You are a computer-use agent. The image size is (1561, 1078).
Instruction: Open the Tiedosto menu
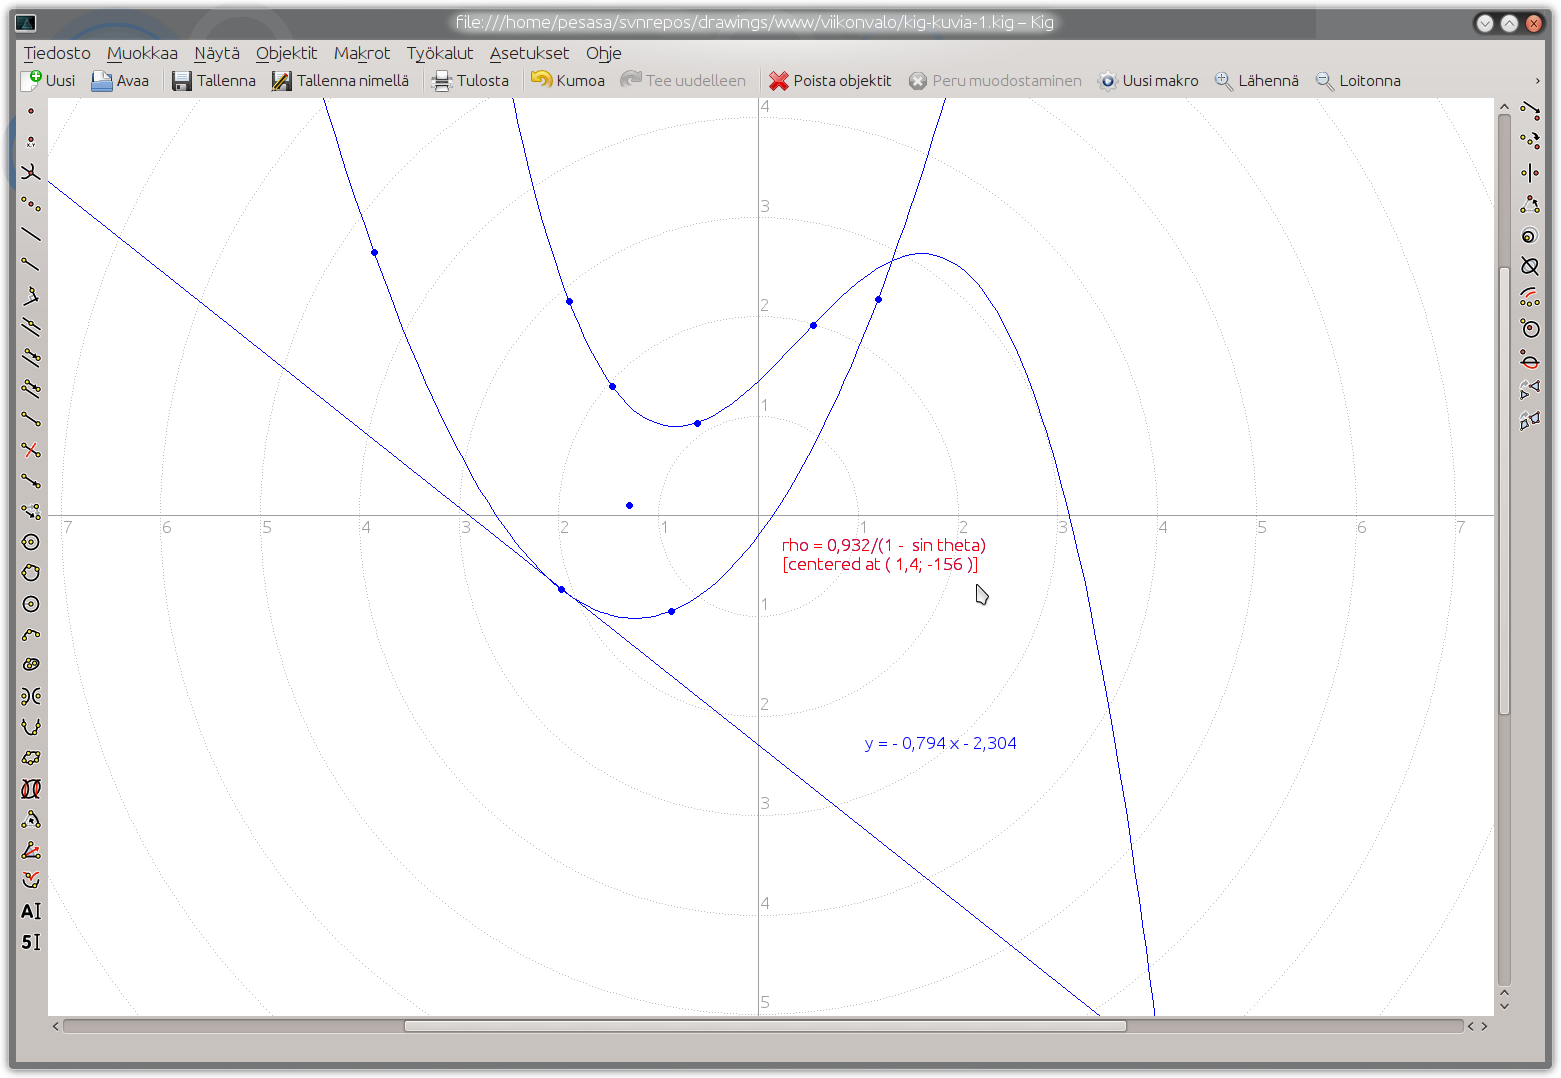[x=57, y=53]
